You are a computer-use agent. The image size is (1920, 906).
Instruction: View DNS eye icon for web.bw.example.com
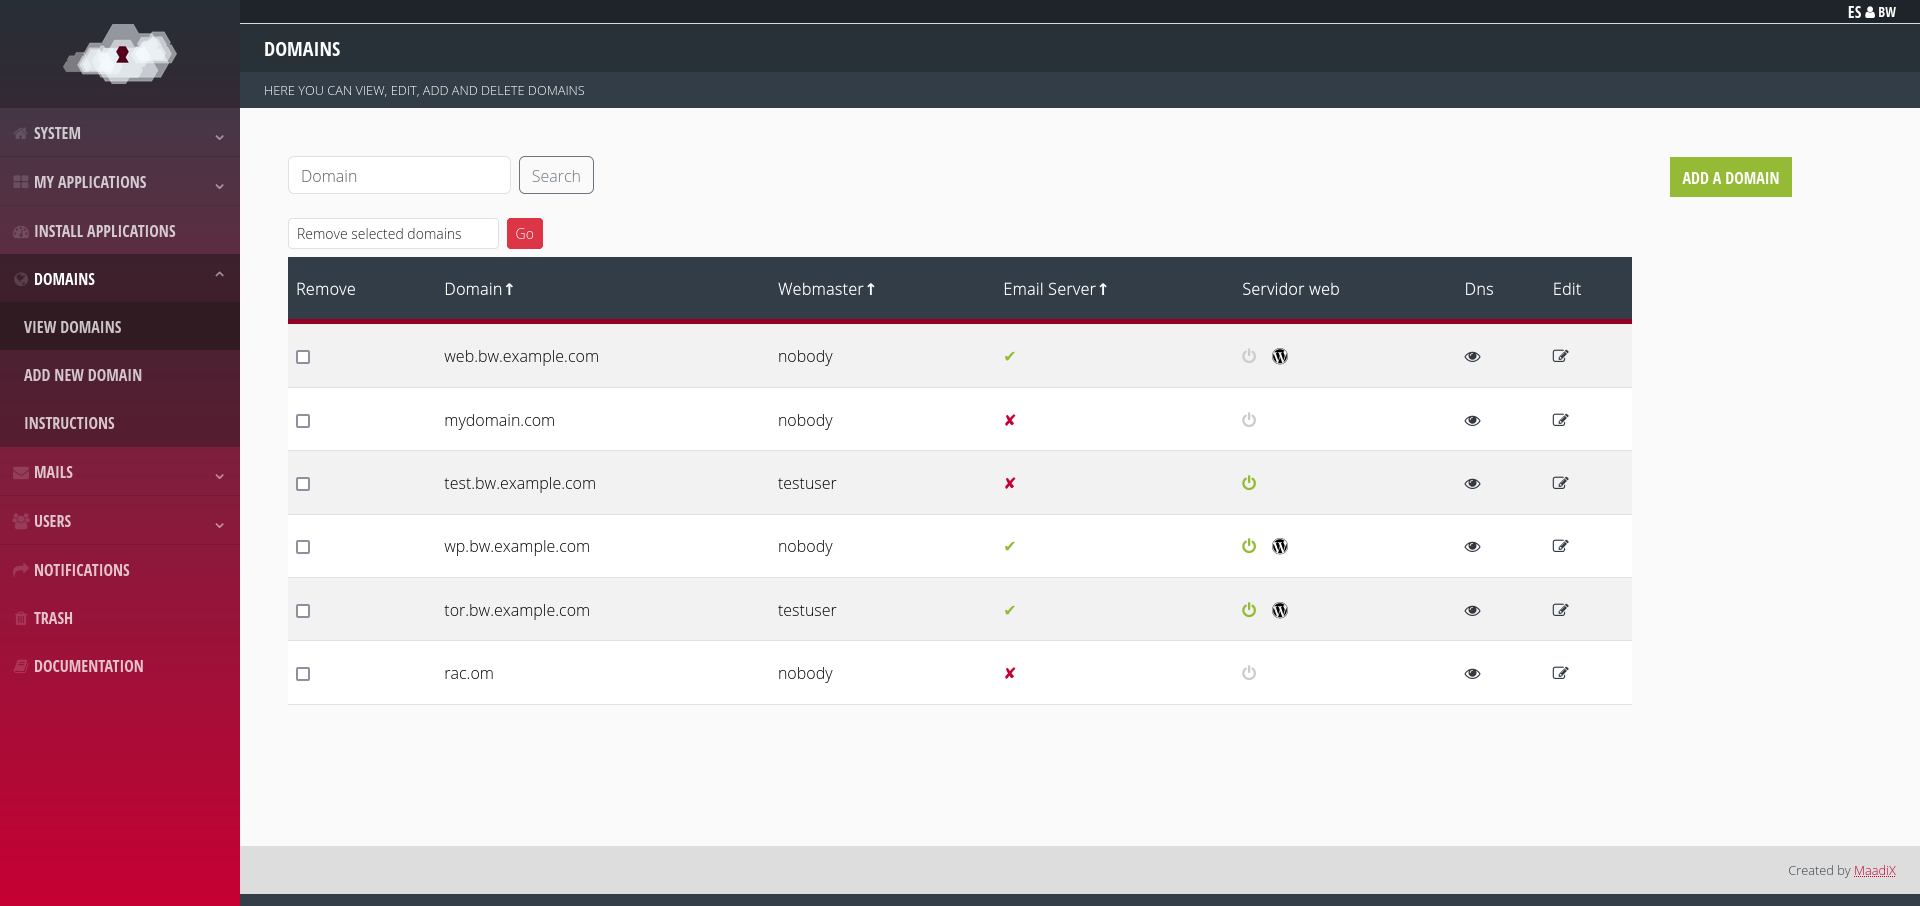point(1472,357)
